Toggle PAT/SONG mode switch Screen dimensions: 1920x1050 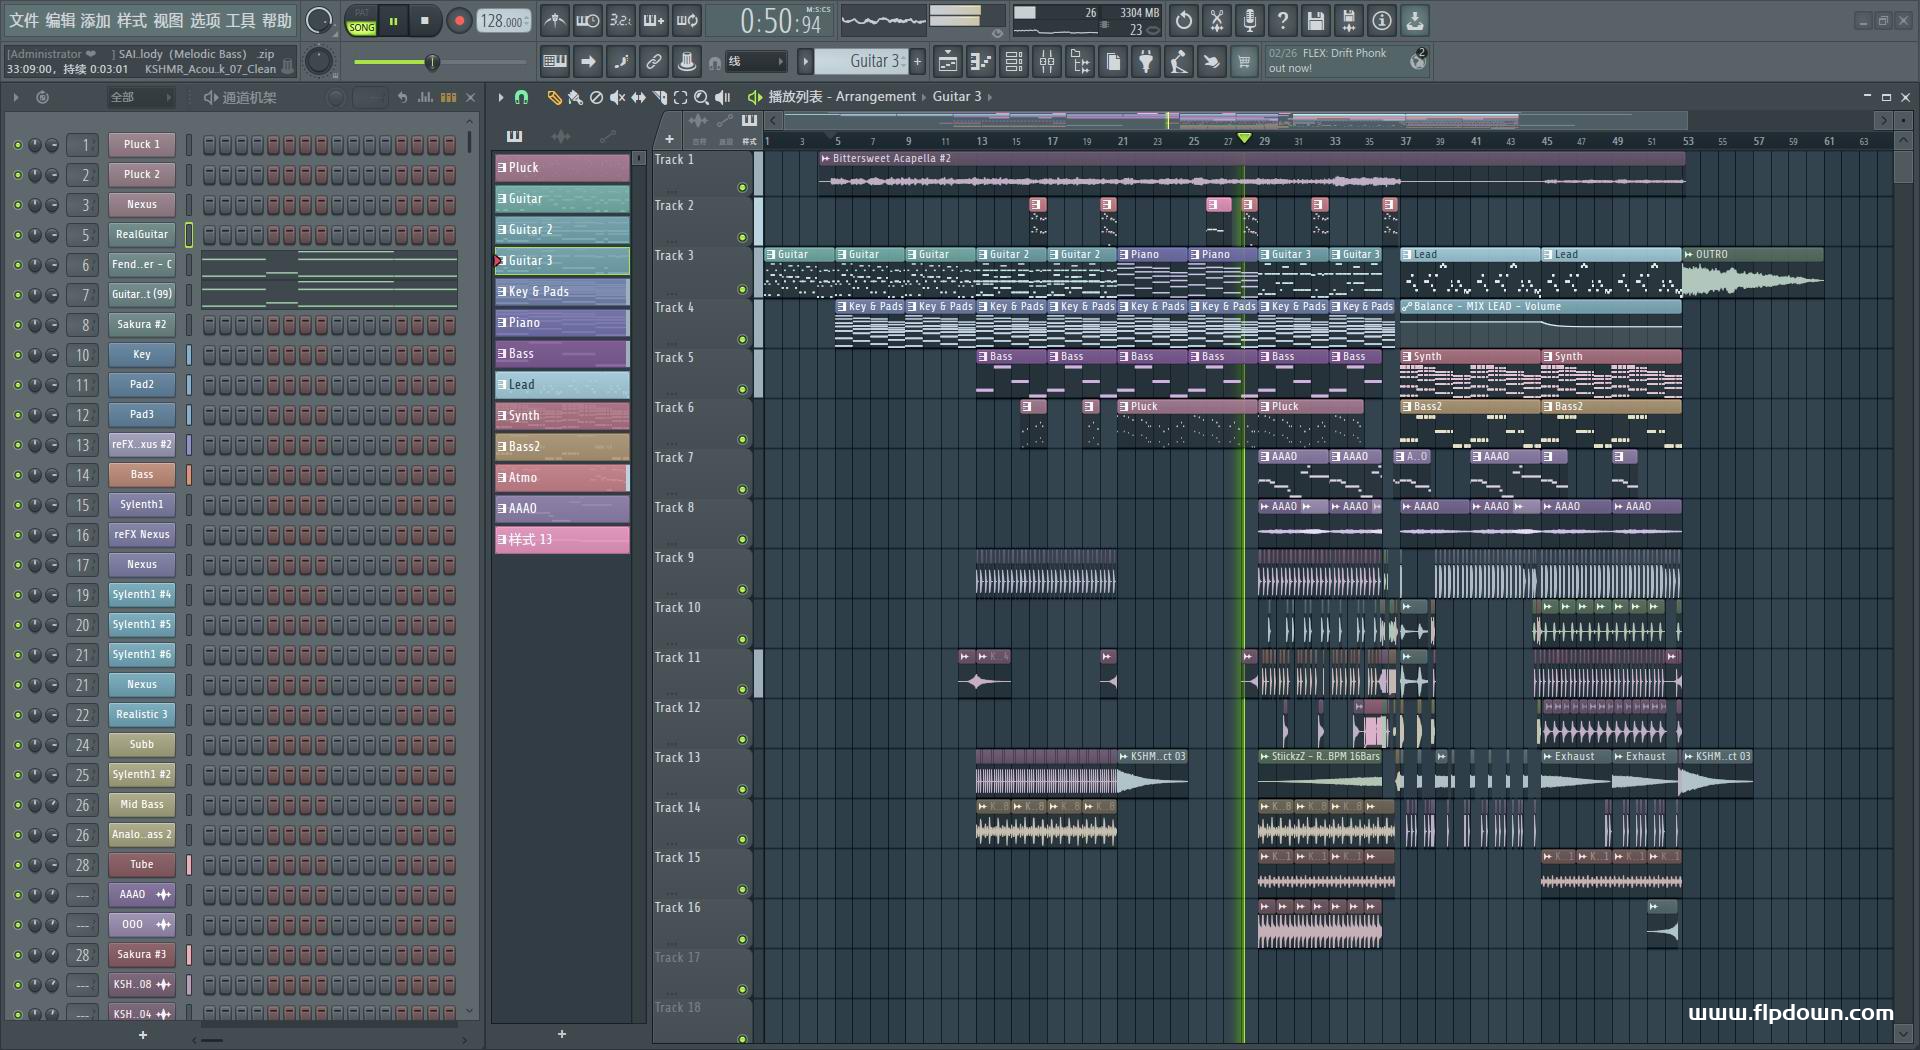(361, 21)
